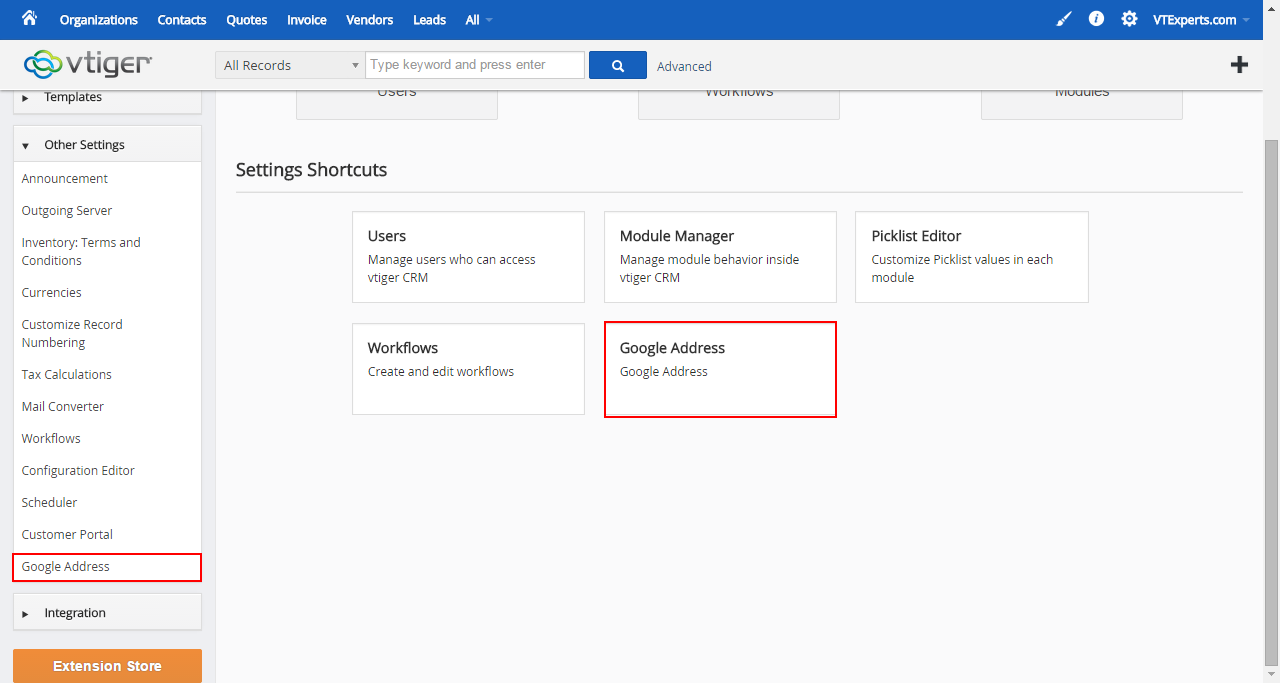Viewport: 1280px width, 683px height.
Task: Click the info circle icon
Action: (x=1096, y=19)
